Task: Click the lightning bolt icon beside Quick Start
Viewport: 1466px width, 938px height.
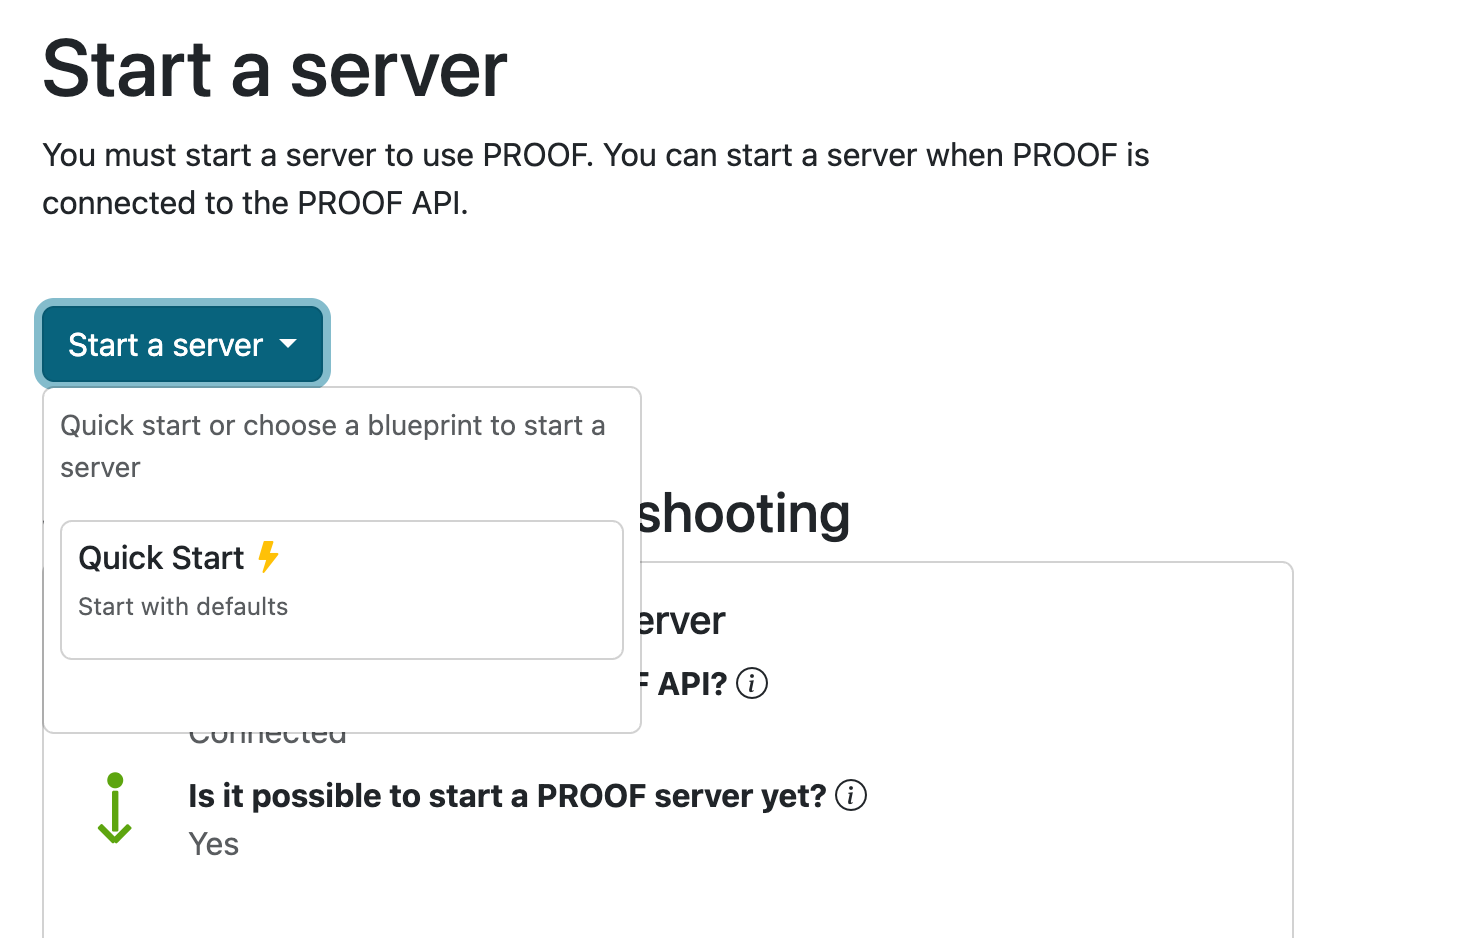Action: (x=268, y=556)
